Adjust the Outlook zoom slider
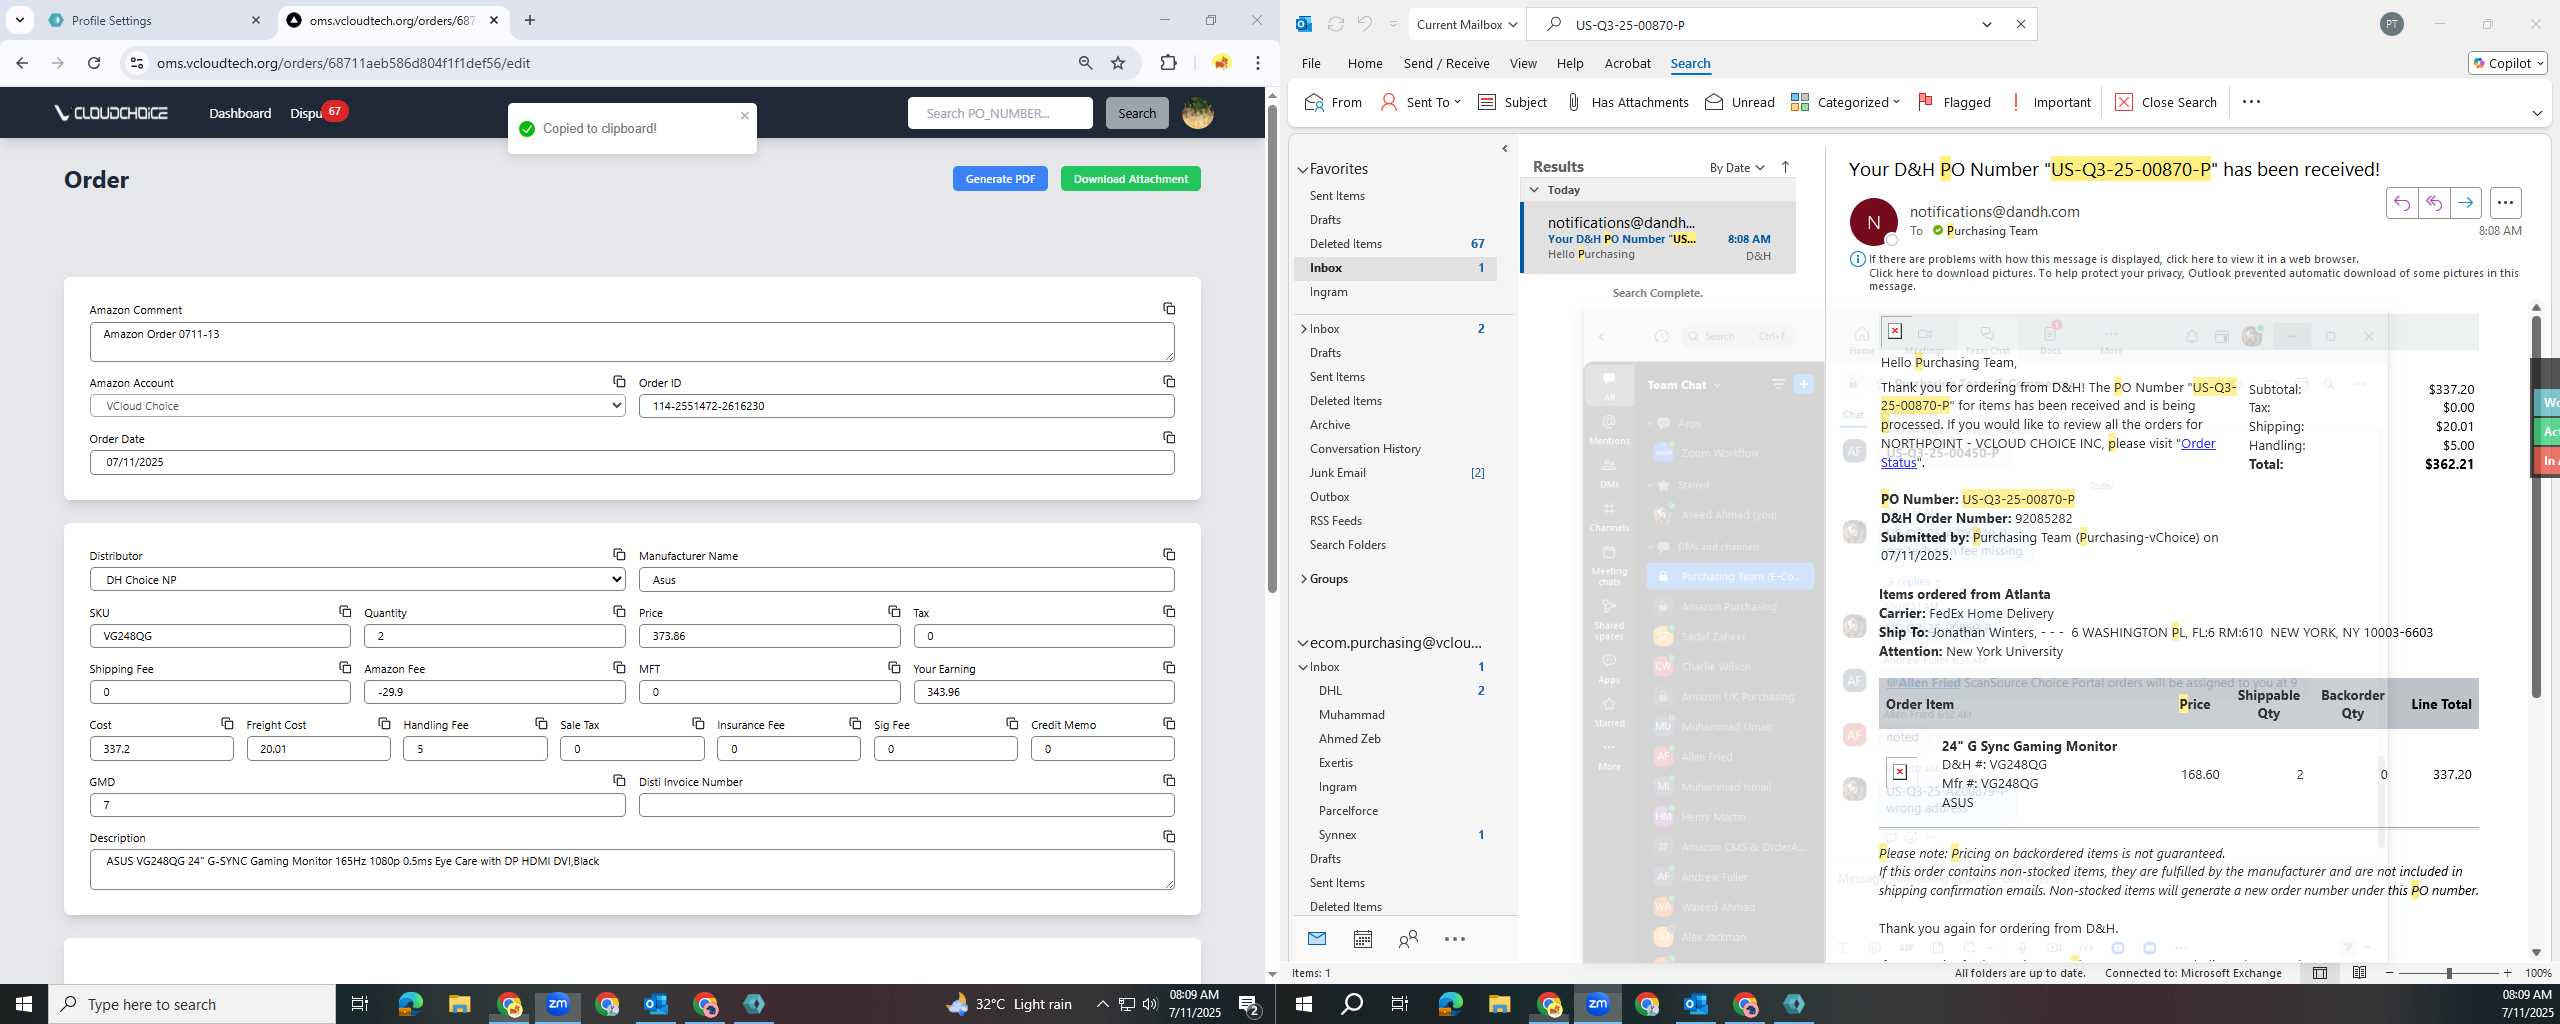The image size is (2560, 1024). (2448, 973)
